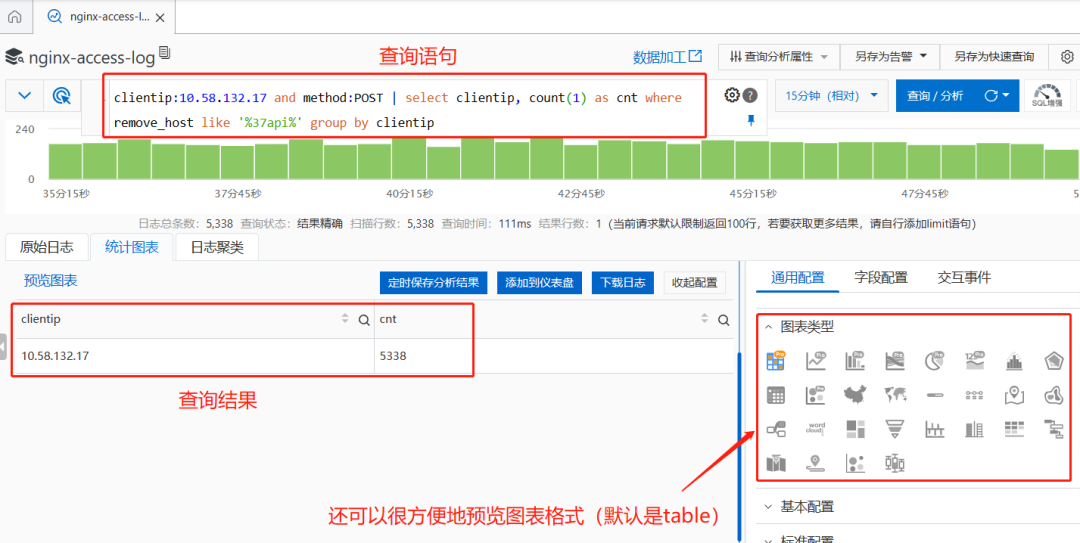Pin the query box with the pushpin icon
The image size is (1080, 543).
pyautogui.click(x=751, y=121)
